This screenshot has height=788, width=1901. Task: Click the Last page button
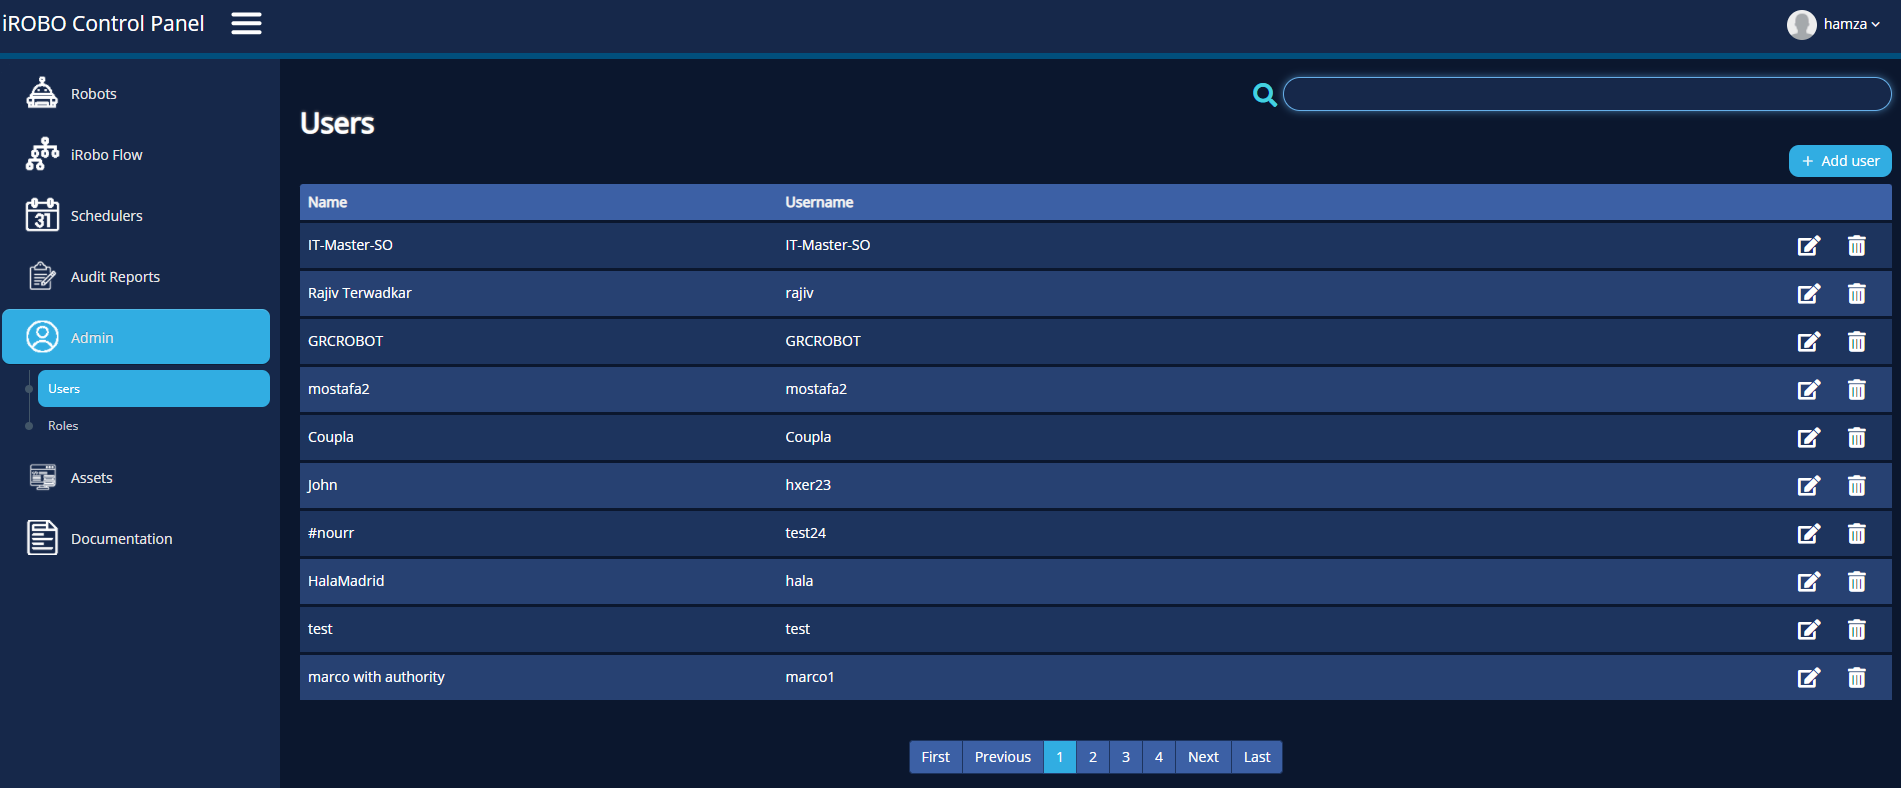tap(1256, 757)
